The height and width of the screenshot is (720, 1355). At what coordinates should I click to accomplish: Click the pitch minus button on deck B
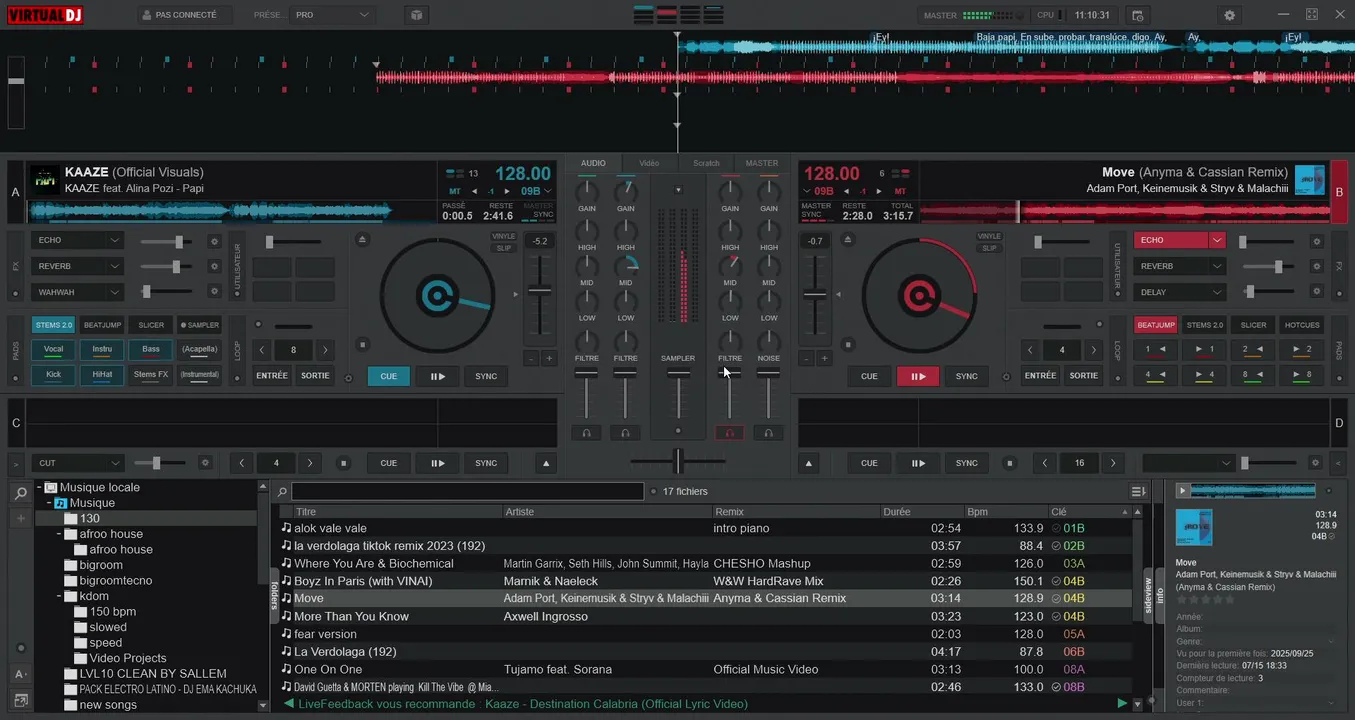pyautogui.click(x=807, y=358)
